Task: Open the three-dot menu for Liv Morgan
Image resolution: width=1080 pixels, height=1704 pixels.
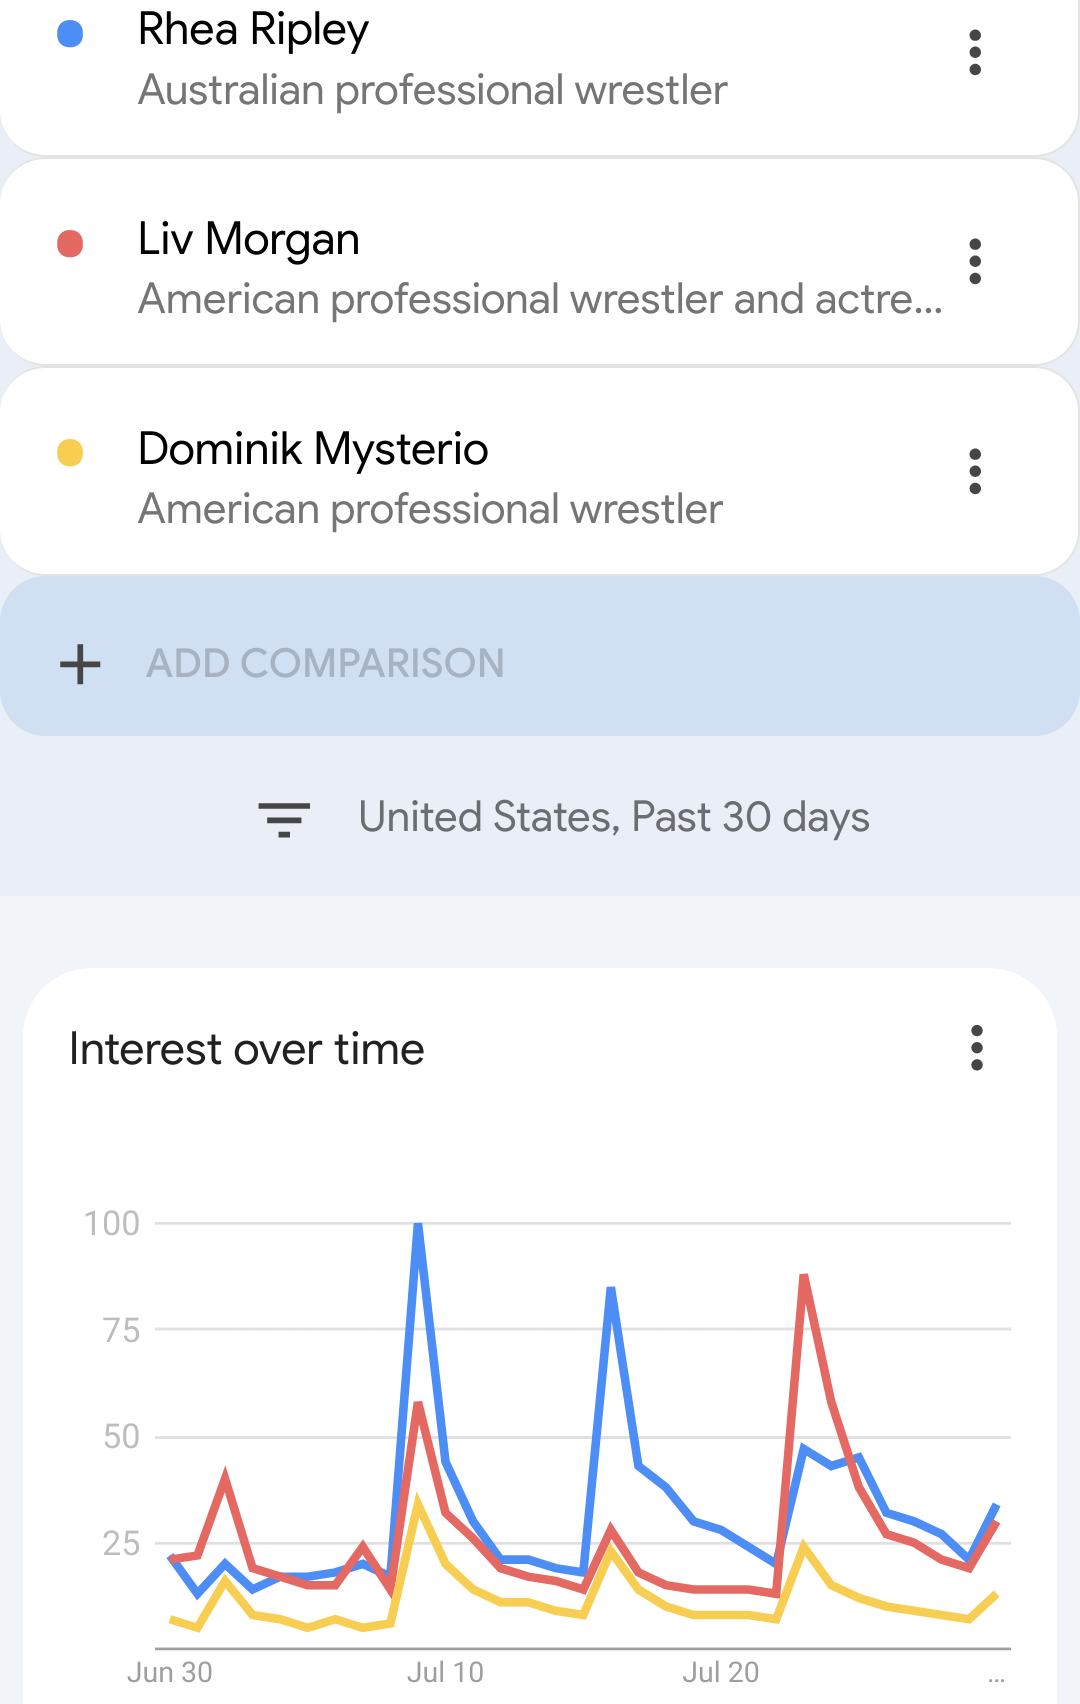Action: tap(975, 261)
